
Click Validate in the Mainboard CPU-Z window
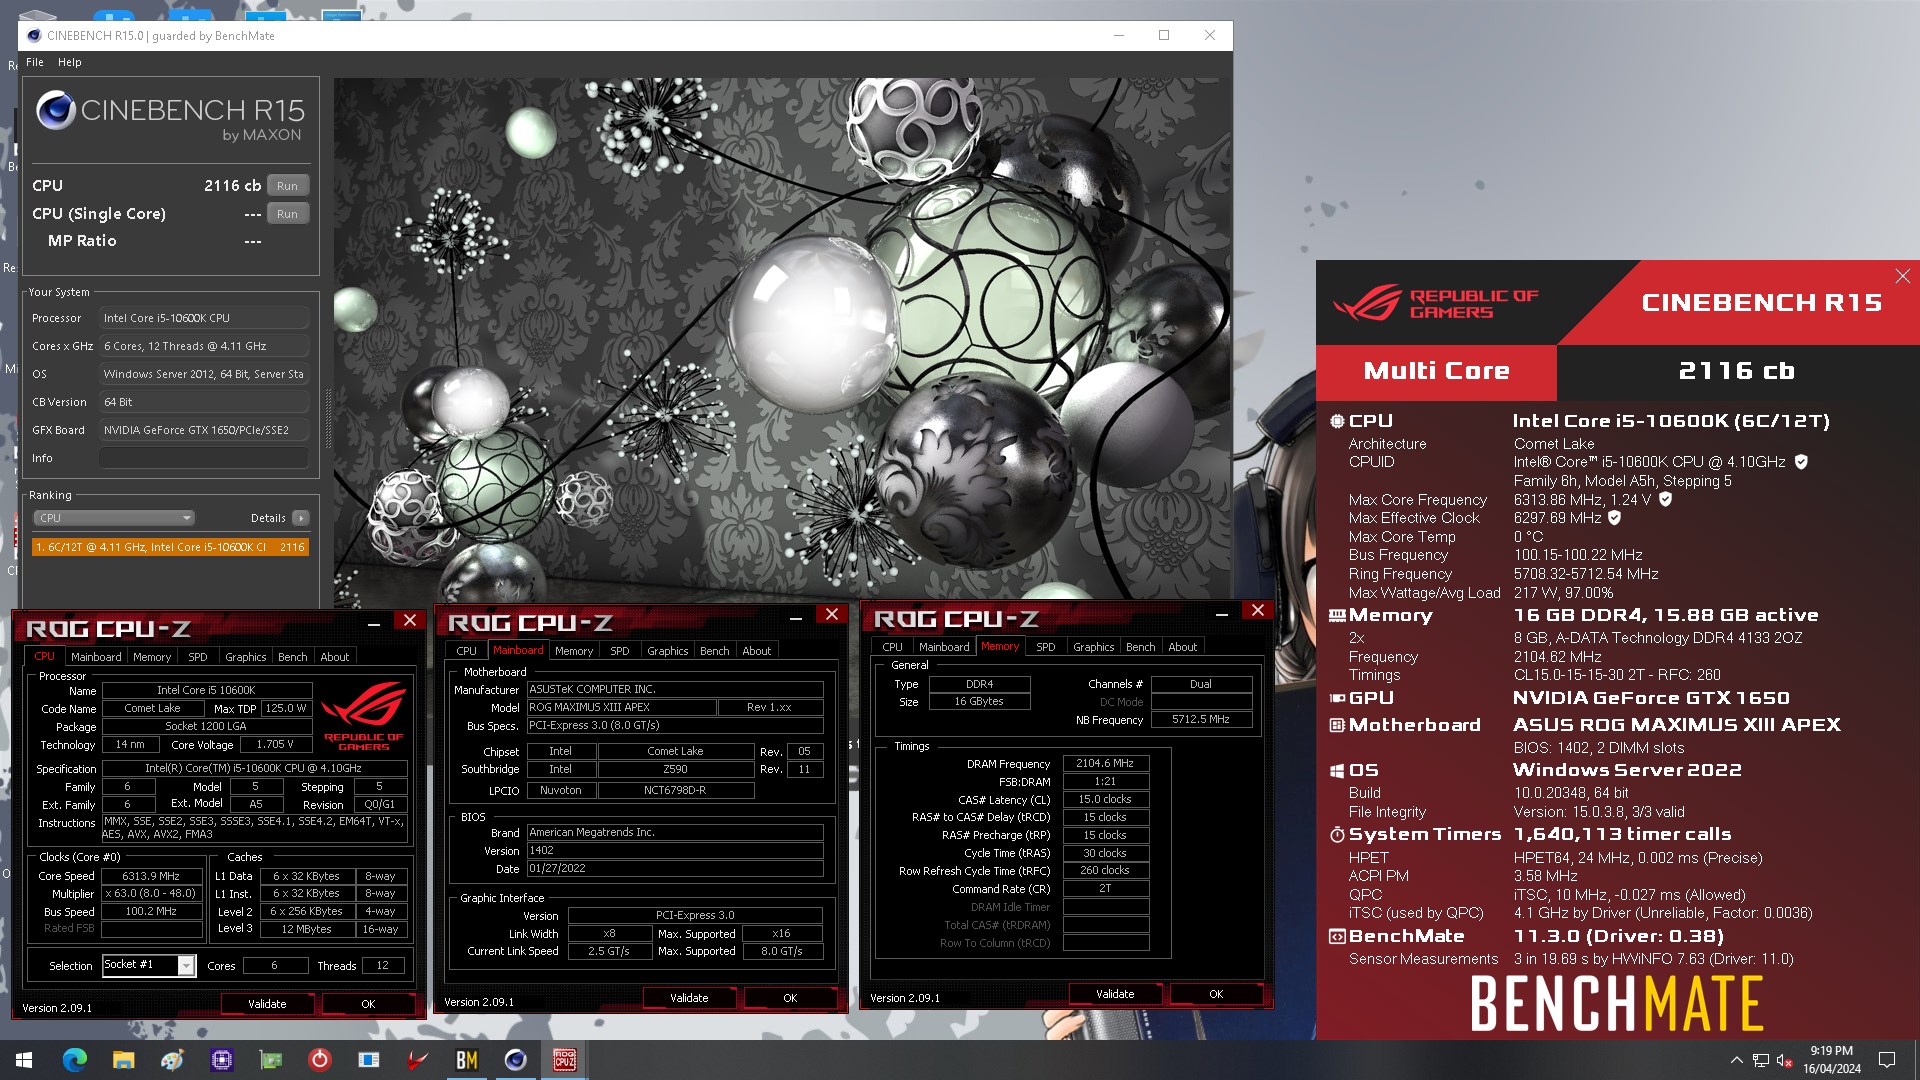point(689,998)
